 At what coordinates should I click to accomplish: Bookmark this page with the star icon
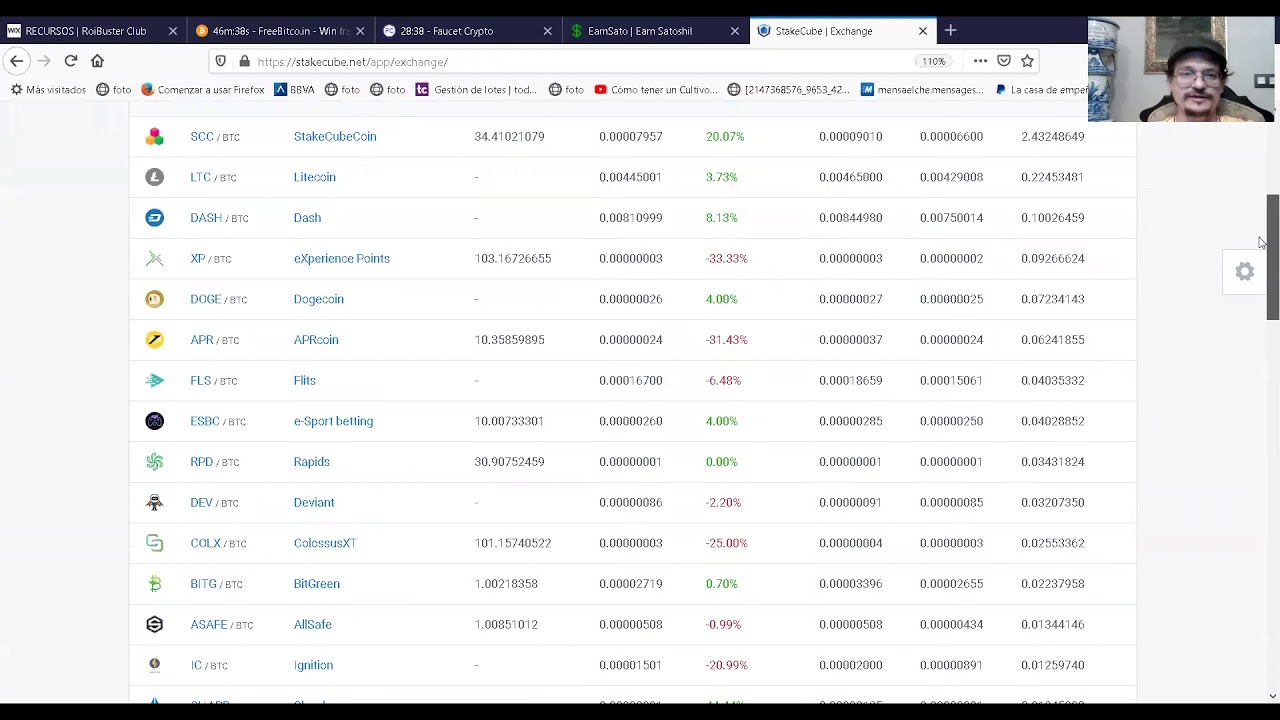pos(1027,61)
